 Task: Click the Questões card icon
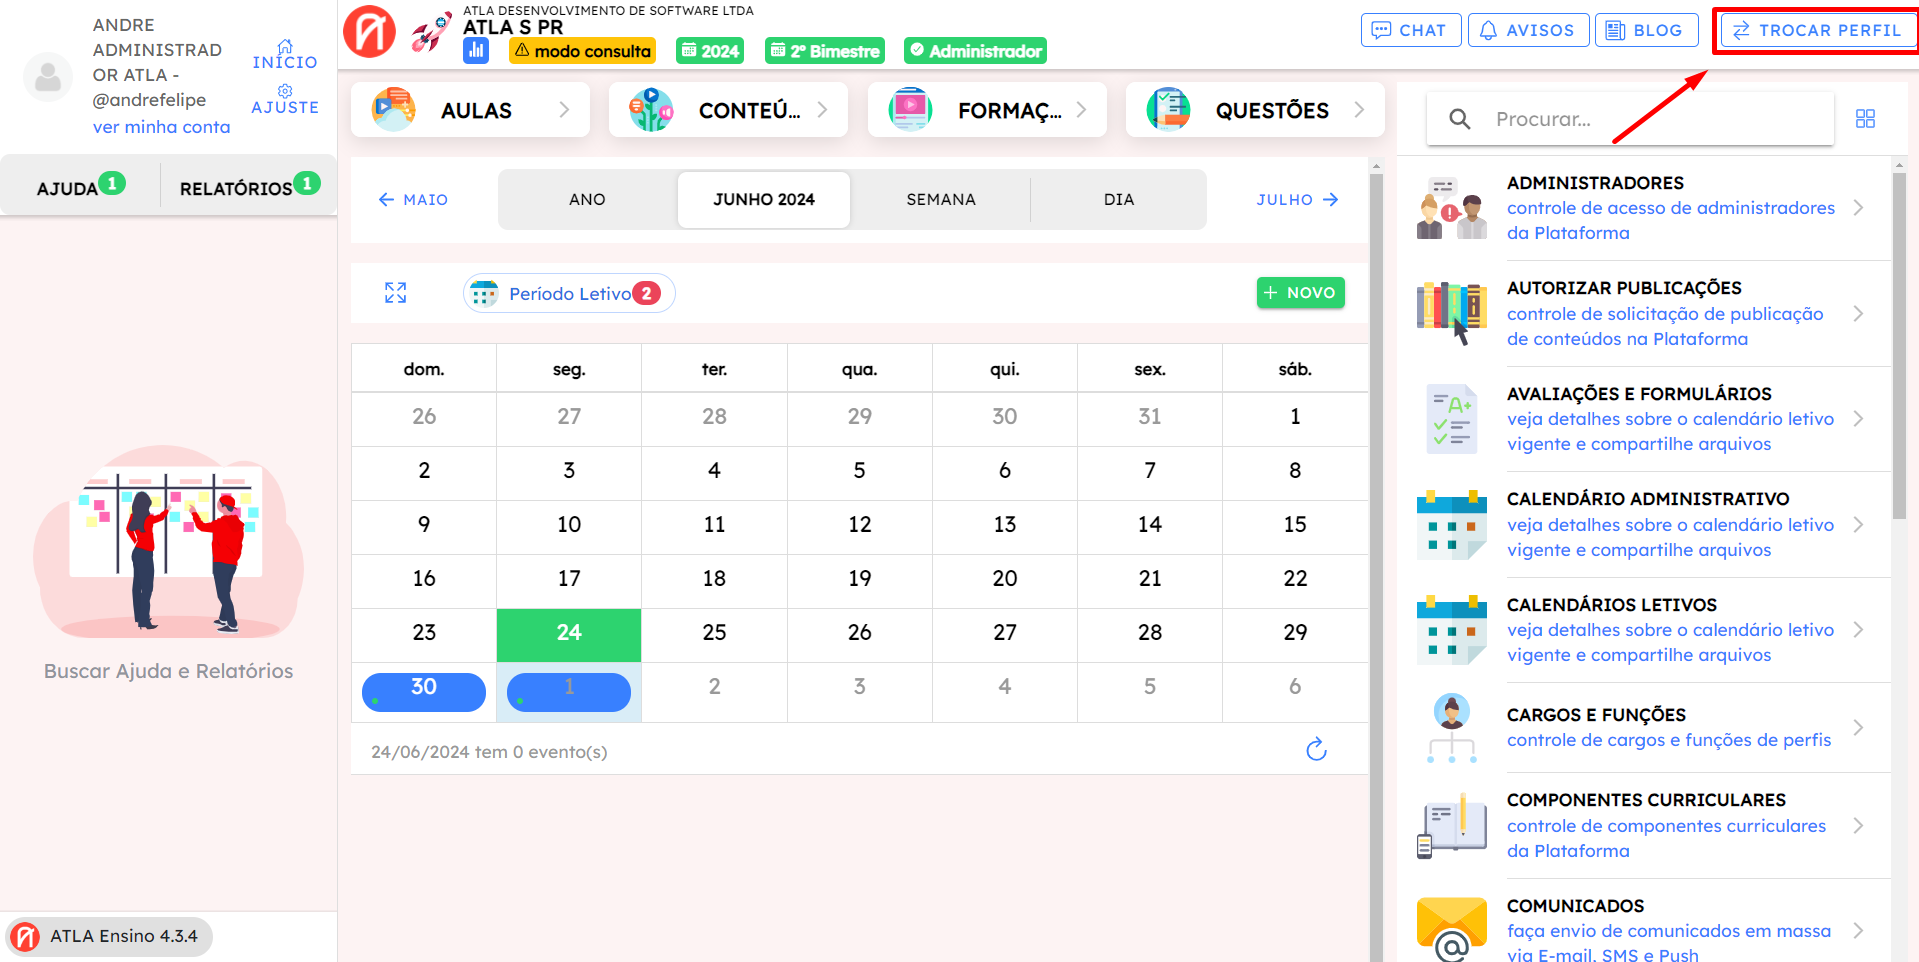pos(1169,110)
